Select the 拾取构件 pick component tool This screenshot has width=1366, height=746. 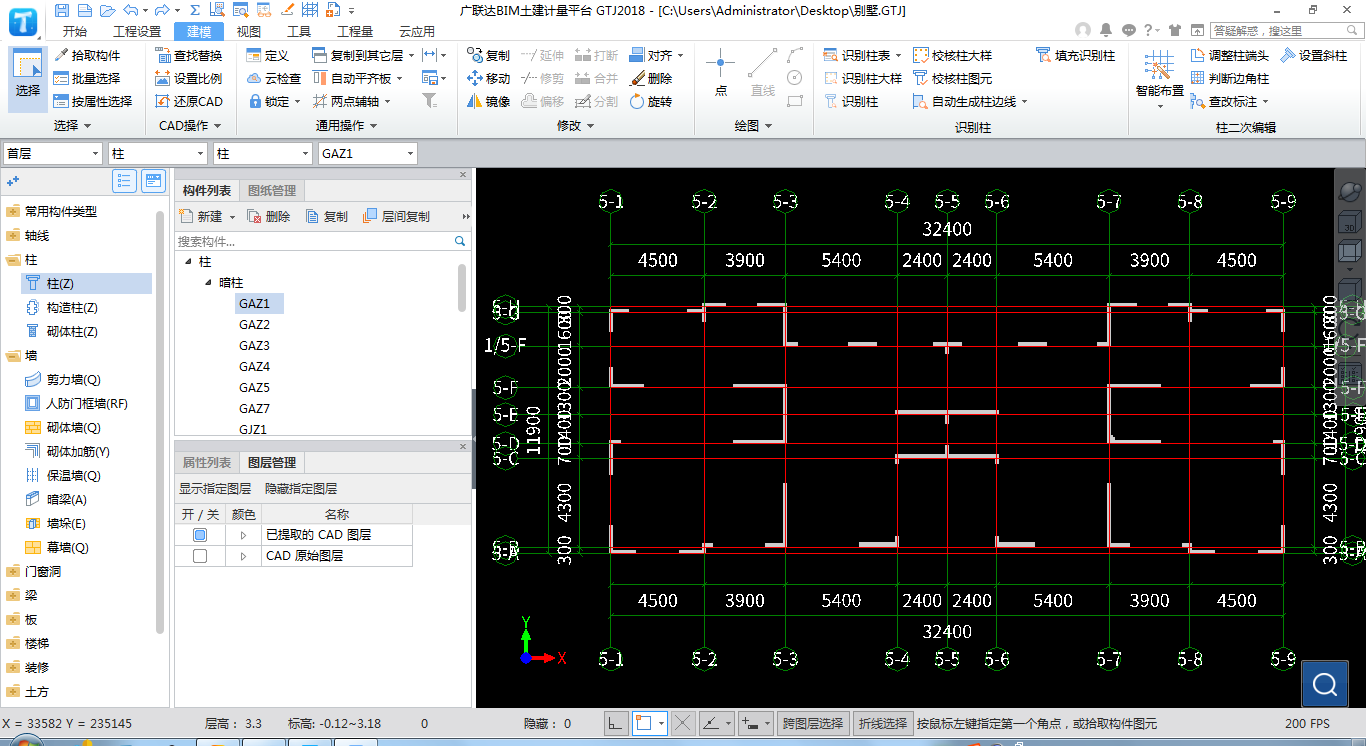coord(88,56)
